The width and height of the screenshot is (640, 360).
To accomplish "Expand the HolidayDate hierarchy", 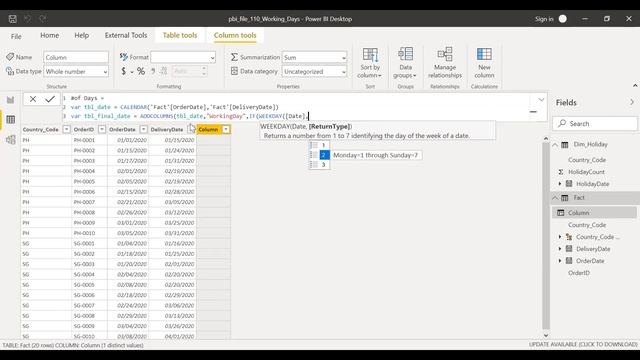I will pos(560,184).
